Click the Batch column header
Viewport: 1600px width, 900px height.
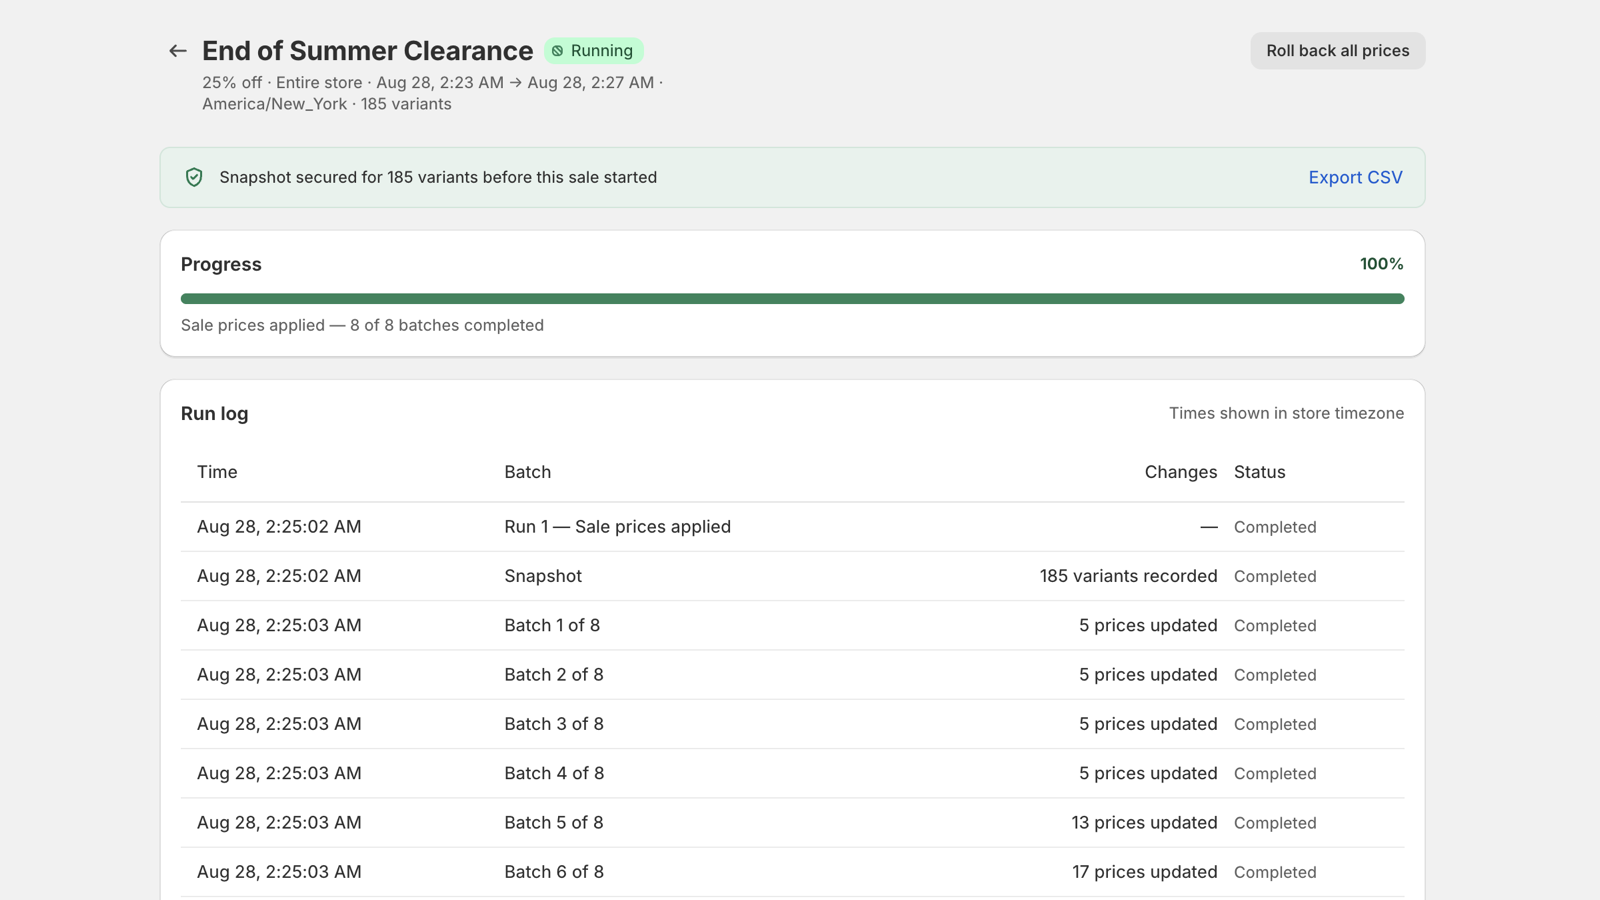point(527,472)
